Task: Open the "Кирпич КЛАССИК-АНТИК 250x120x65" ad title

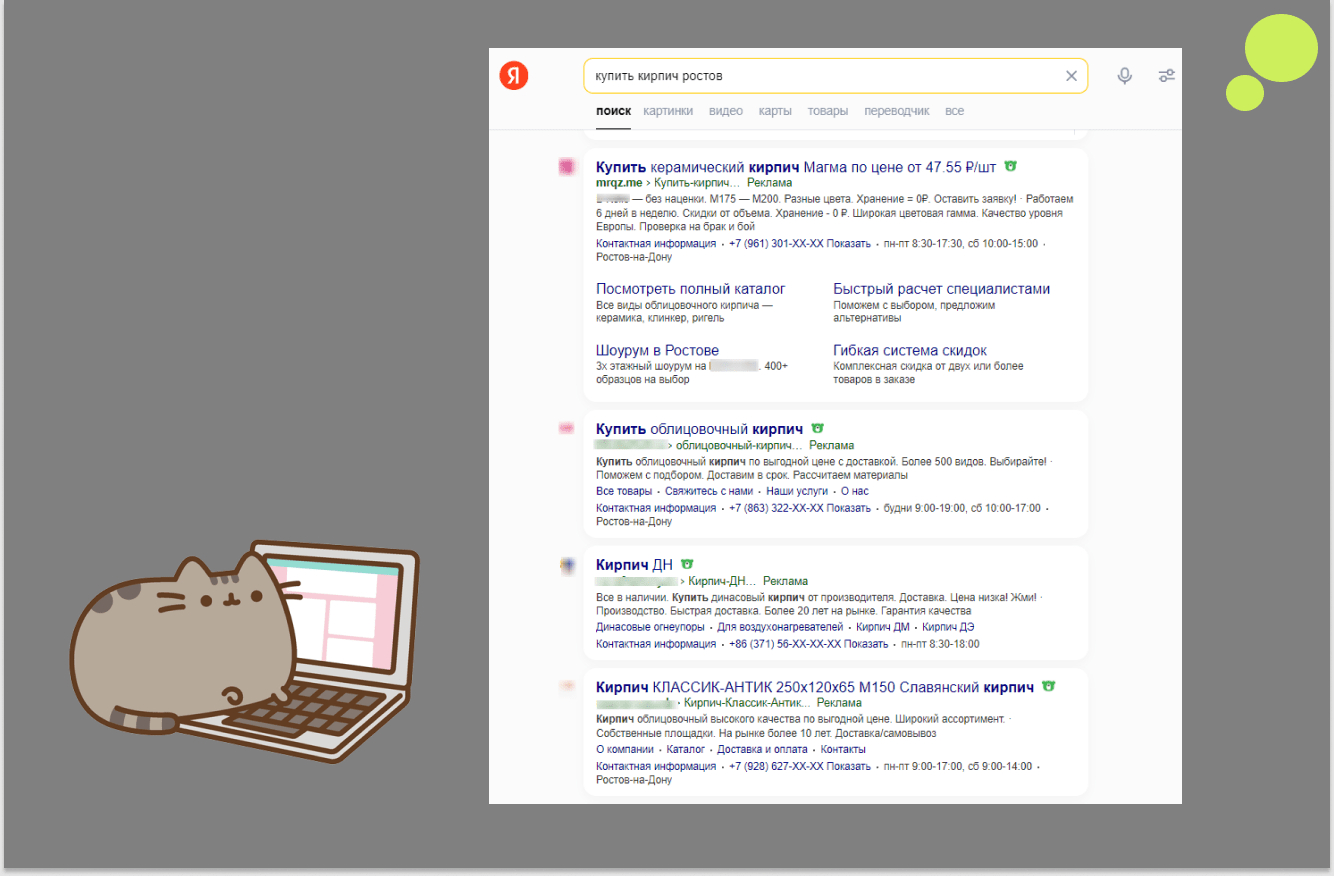Action: pyautogui.click(x=815, y=687)
